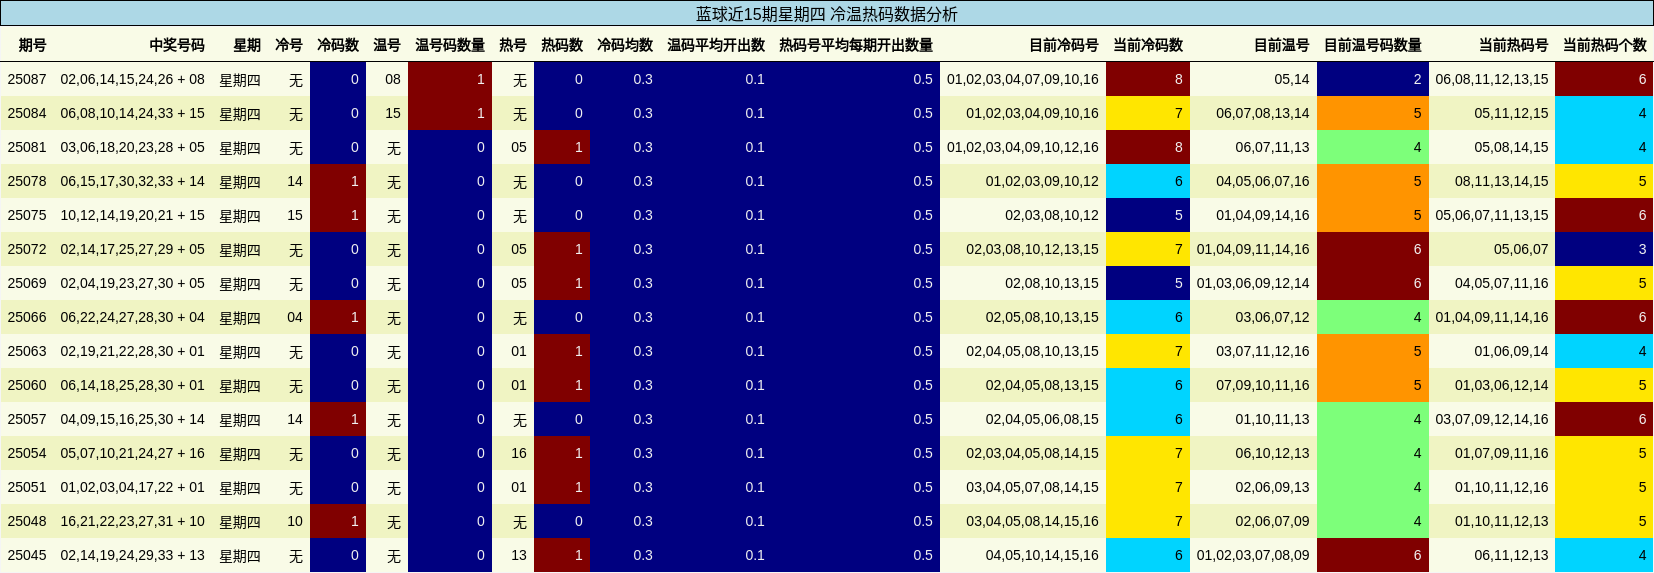
Task: Click current warm numbers 05,14
Action: (x=1292, y=79)
